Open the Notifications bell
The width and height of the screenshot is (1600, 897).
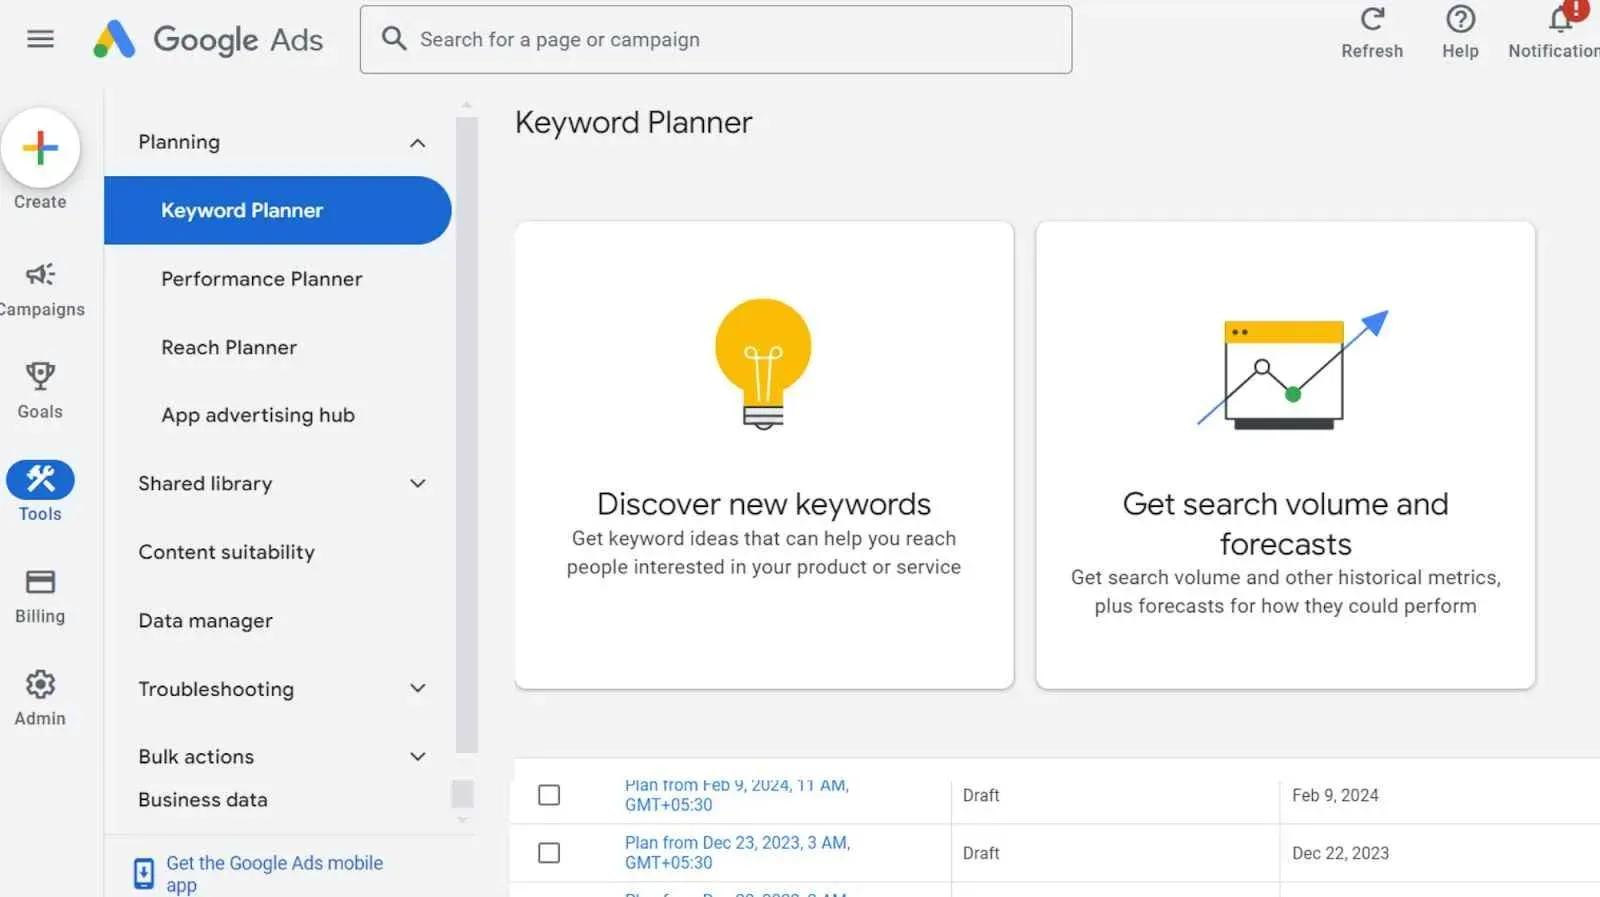click(1561, 19)
